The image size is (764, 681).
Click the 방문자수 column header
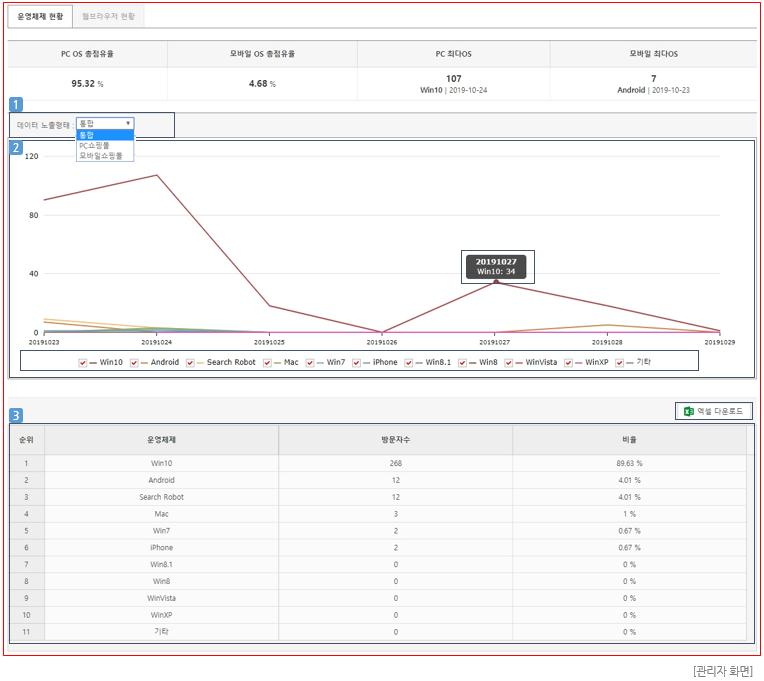396,440
